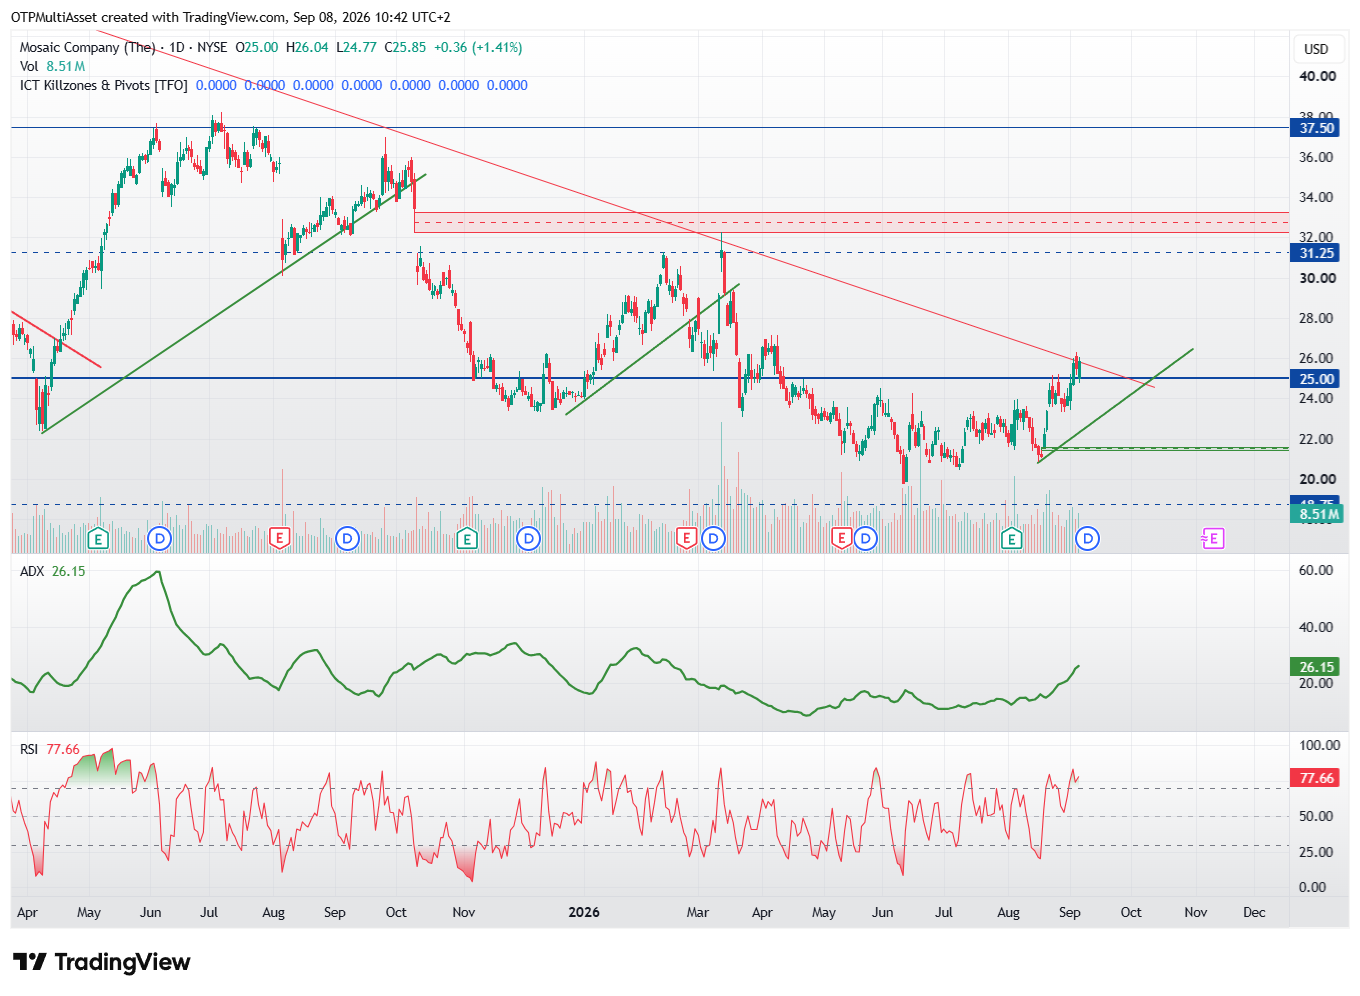
Task: Click the dividend D marker near December 2025
Action: tap(528, 539)
